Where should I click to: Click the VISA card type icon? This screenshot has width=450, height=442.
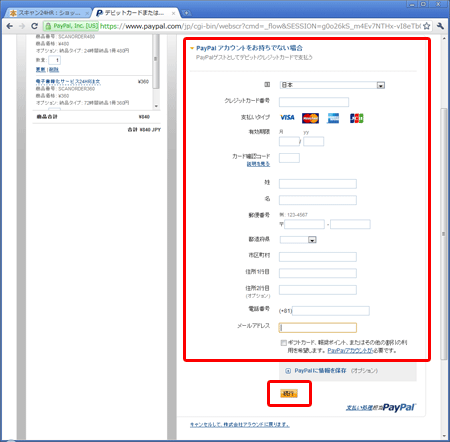click(287, 118)
